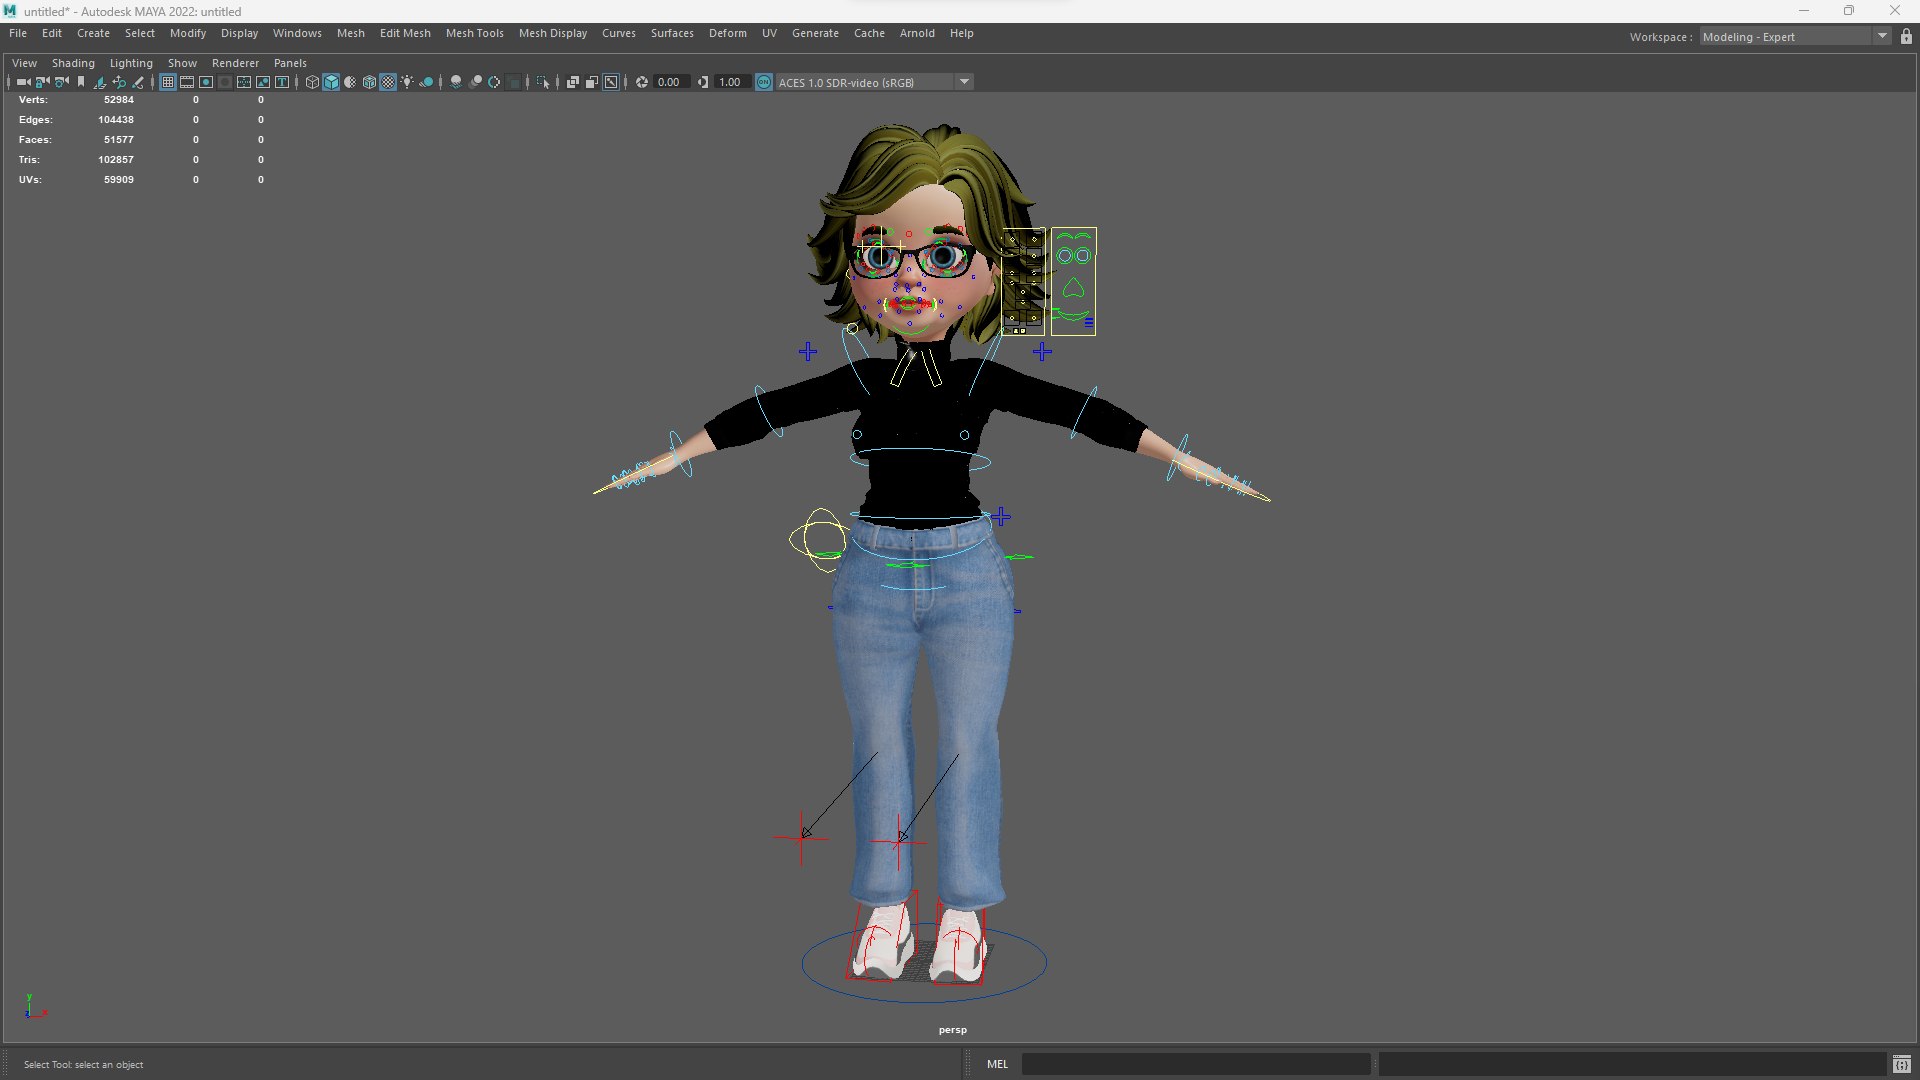
Task: Open the panel Shading menu
Action: pos(73,63)
